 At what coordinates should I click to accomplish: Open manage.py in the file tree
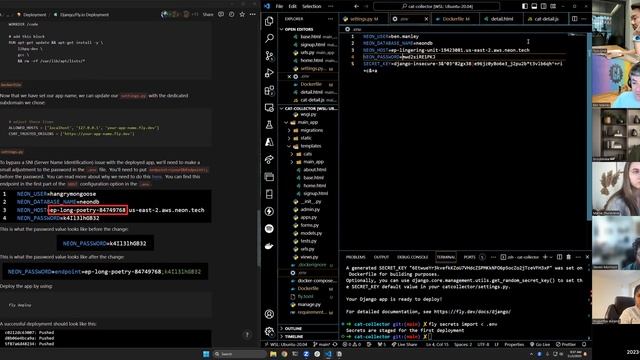click(x=309, y=304)
